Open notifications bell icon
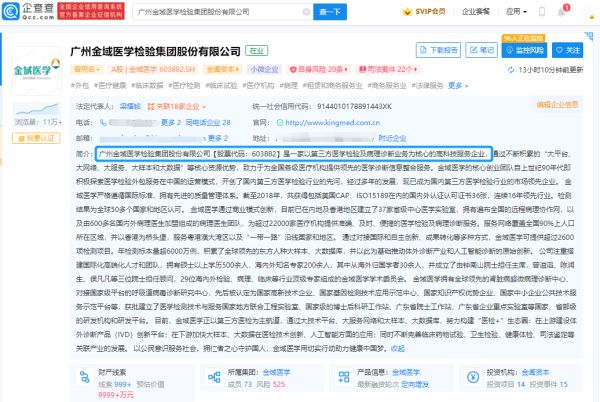 (x=562, y=12)
